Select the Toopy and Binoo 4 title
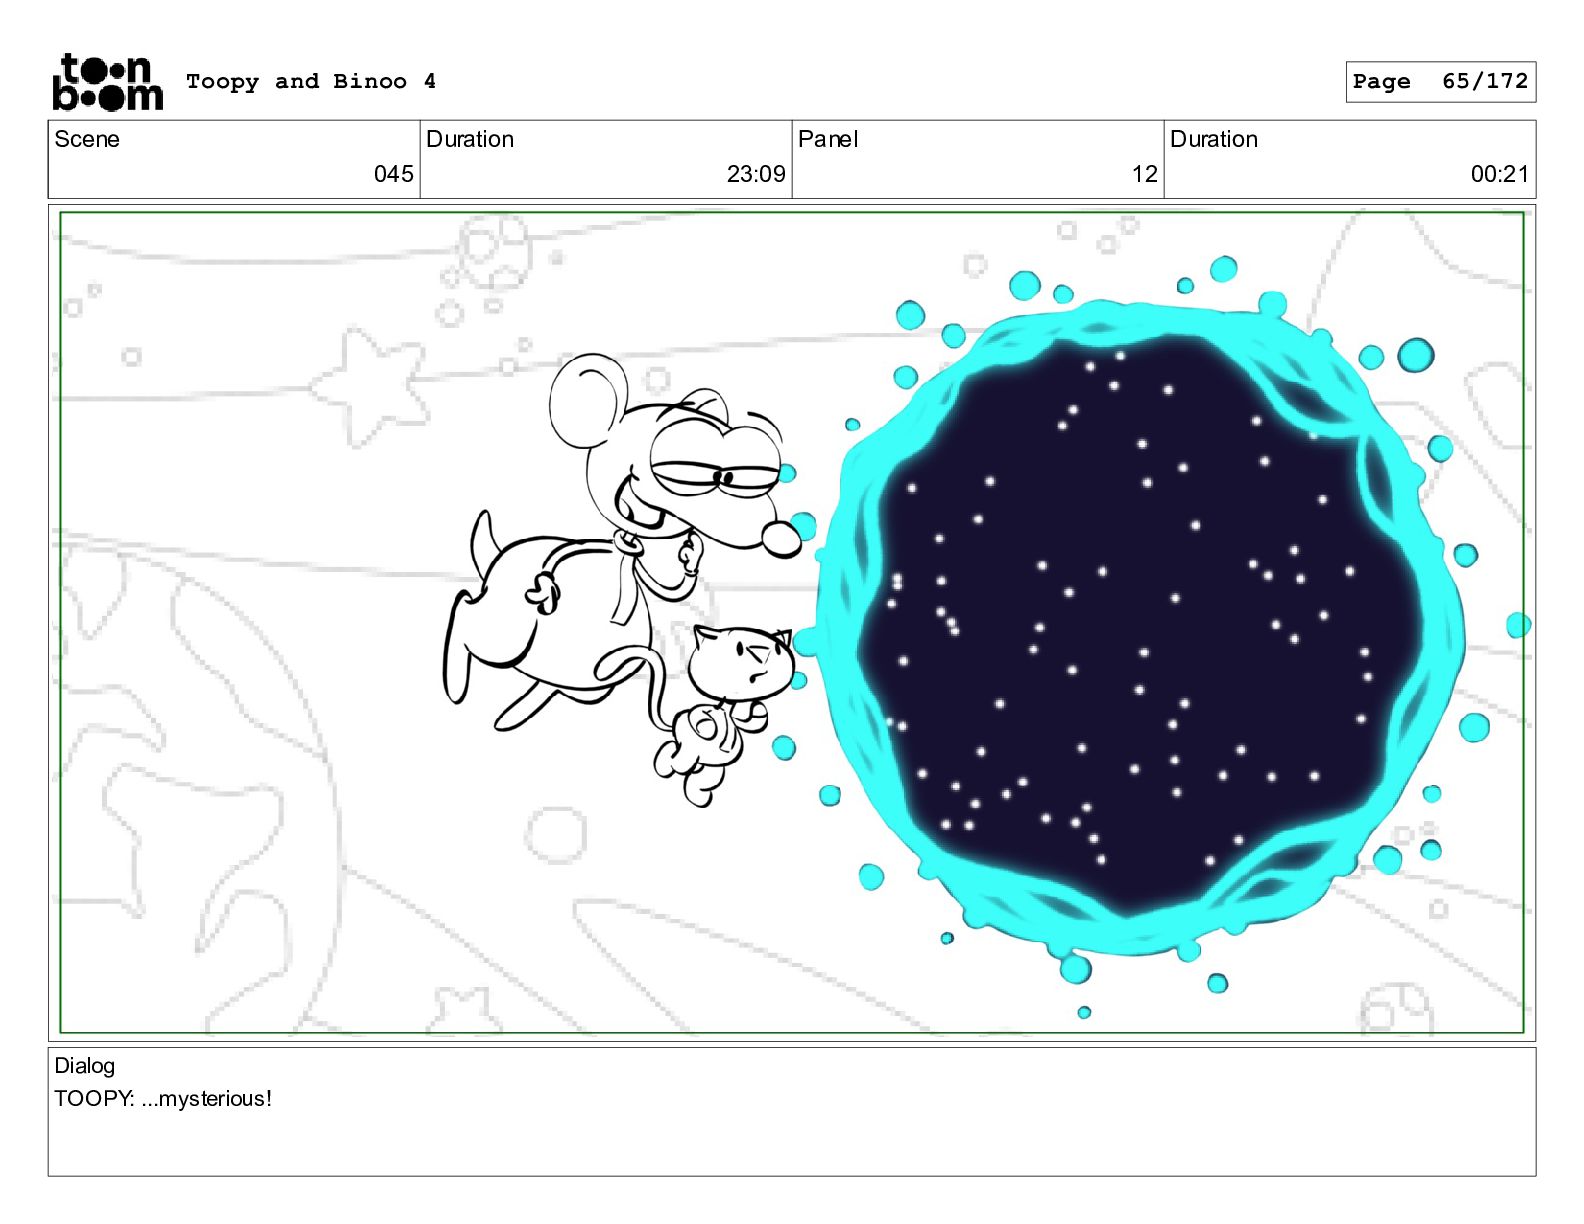This screenshot has height=1224, width=1584. tap(311, 81)
